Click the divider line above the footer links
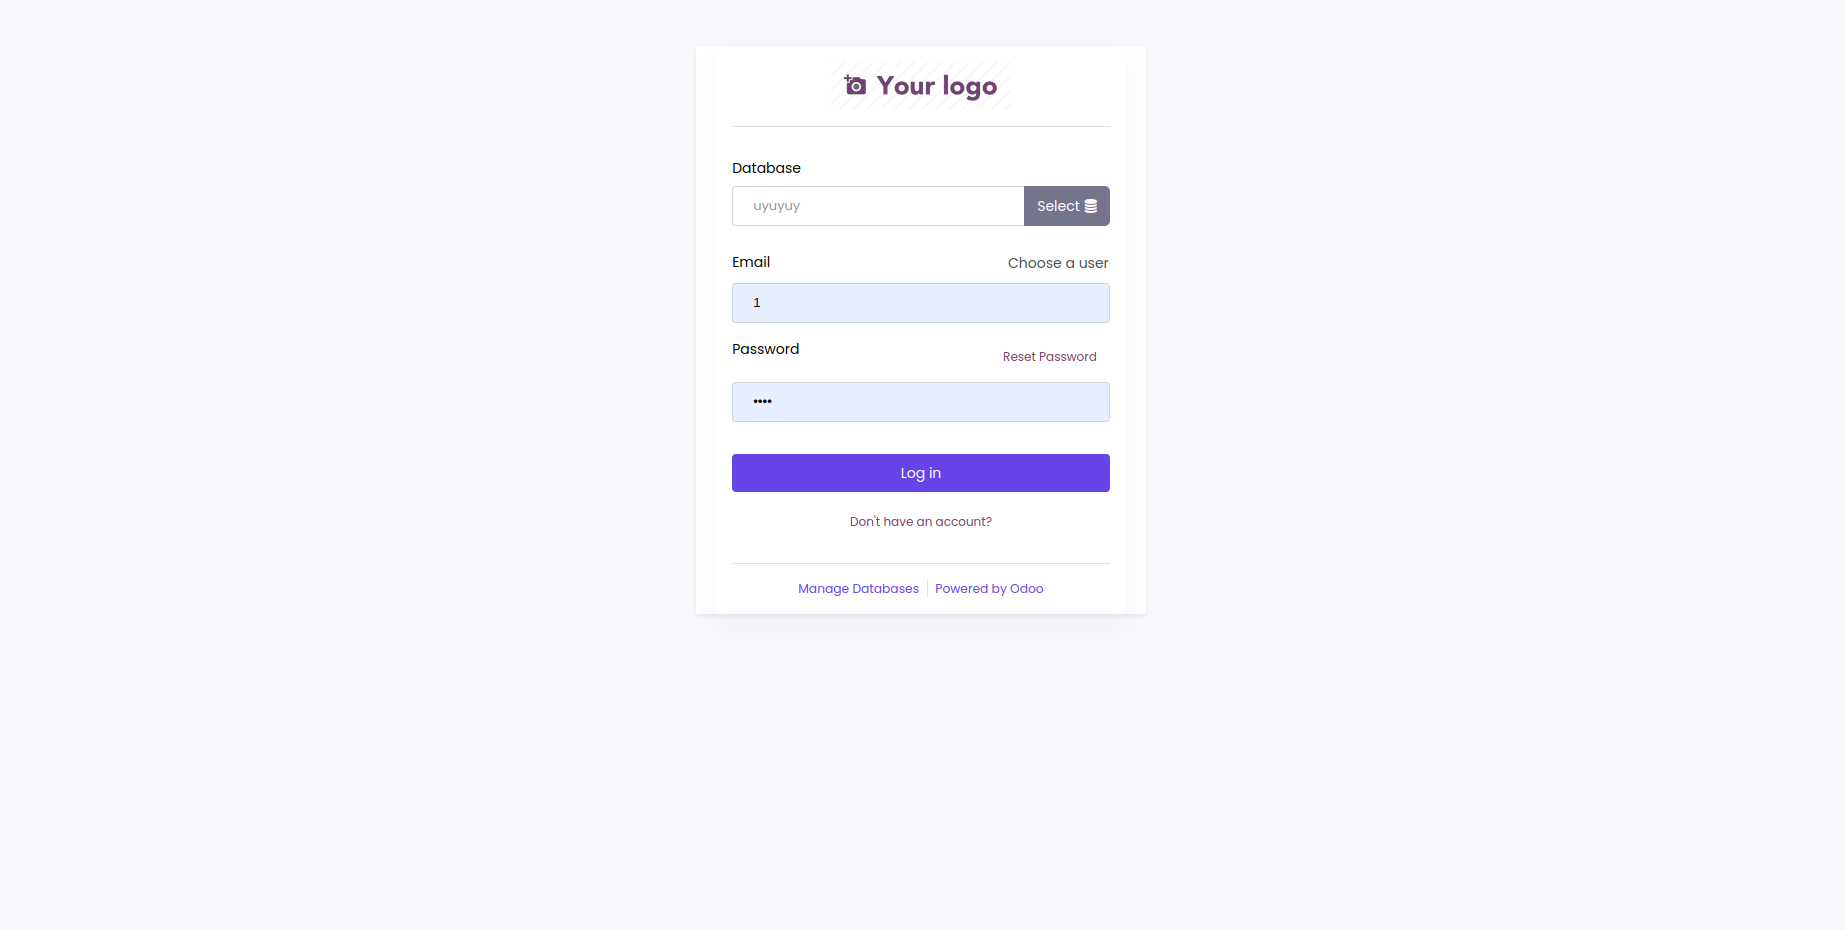 click(920, 564)
